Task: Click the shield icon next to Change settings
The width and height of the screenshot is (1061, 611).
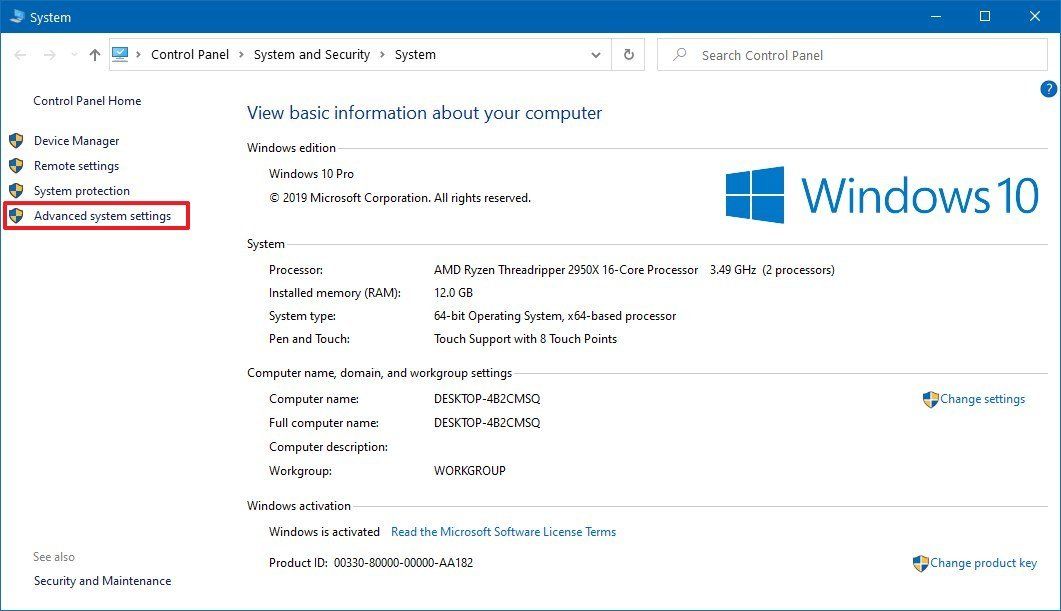Action: tap(930, 400)
